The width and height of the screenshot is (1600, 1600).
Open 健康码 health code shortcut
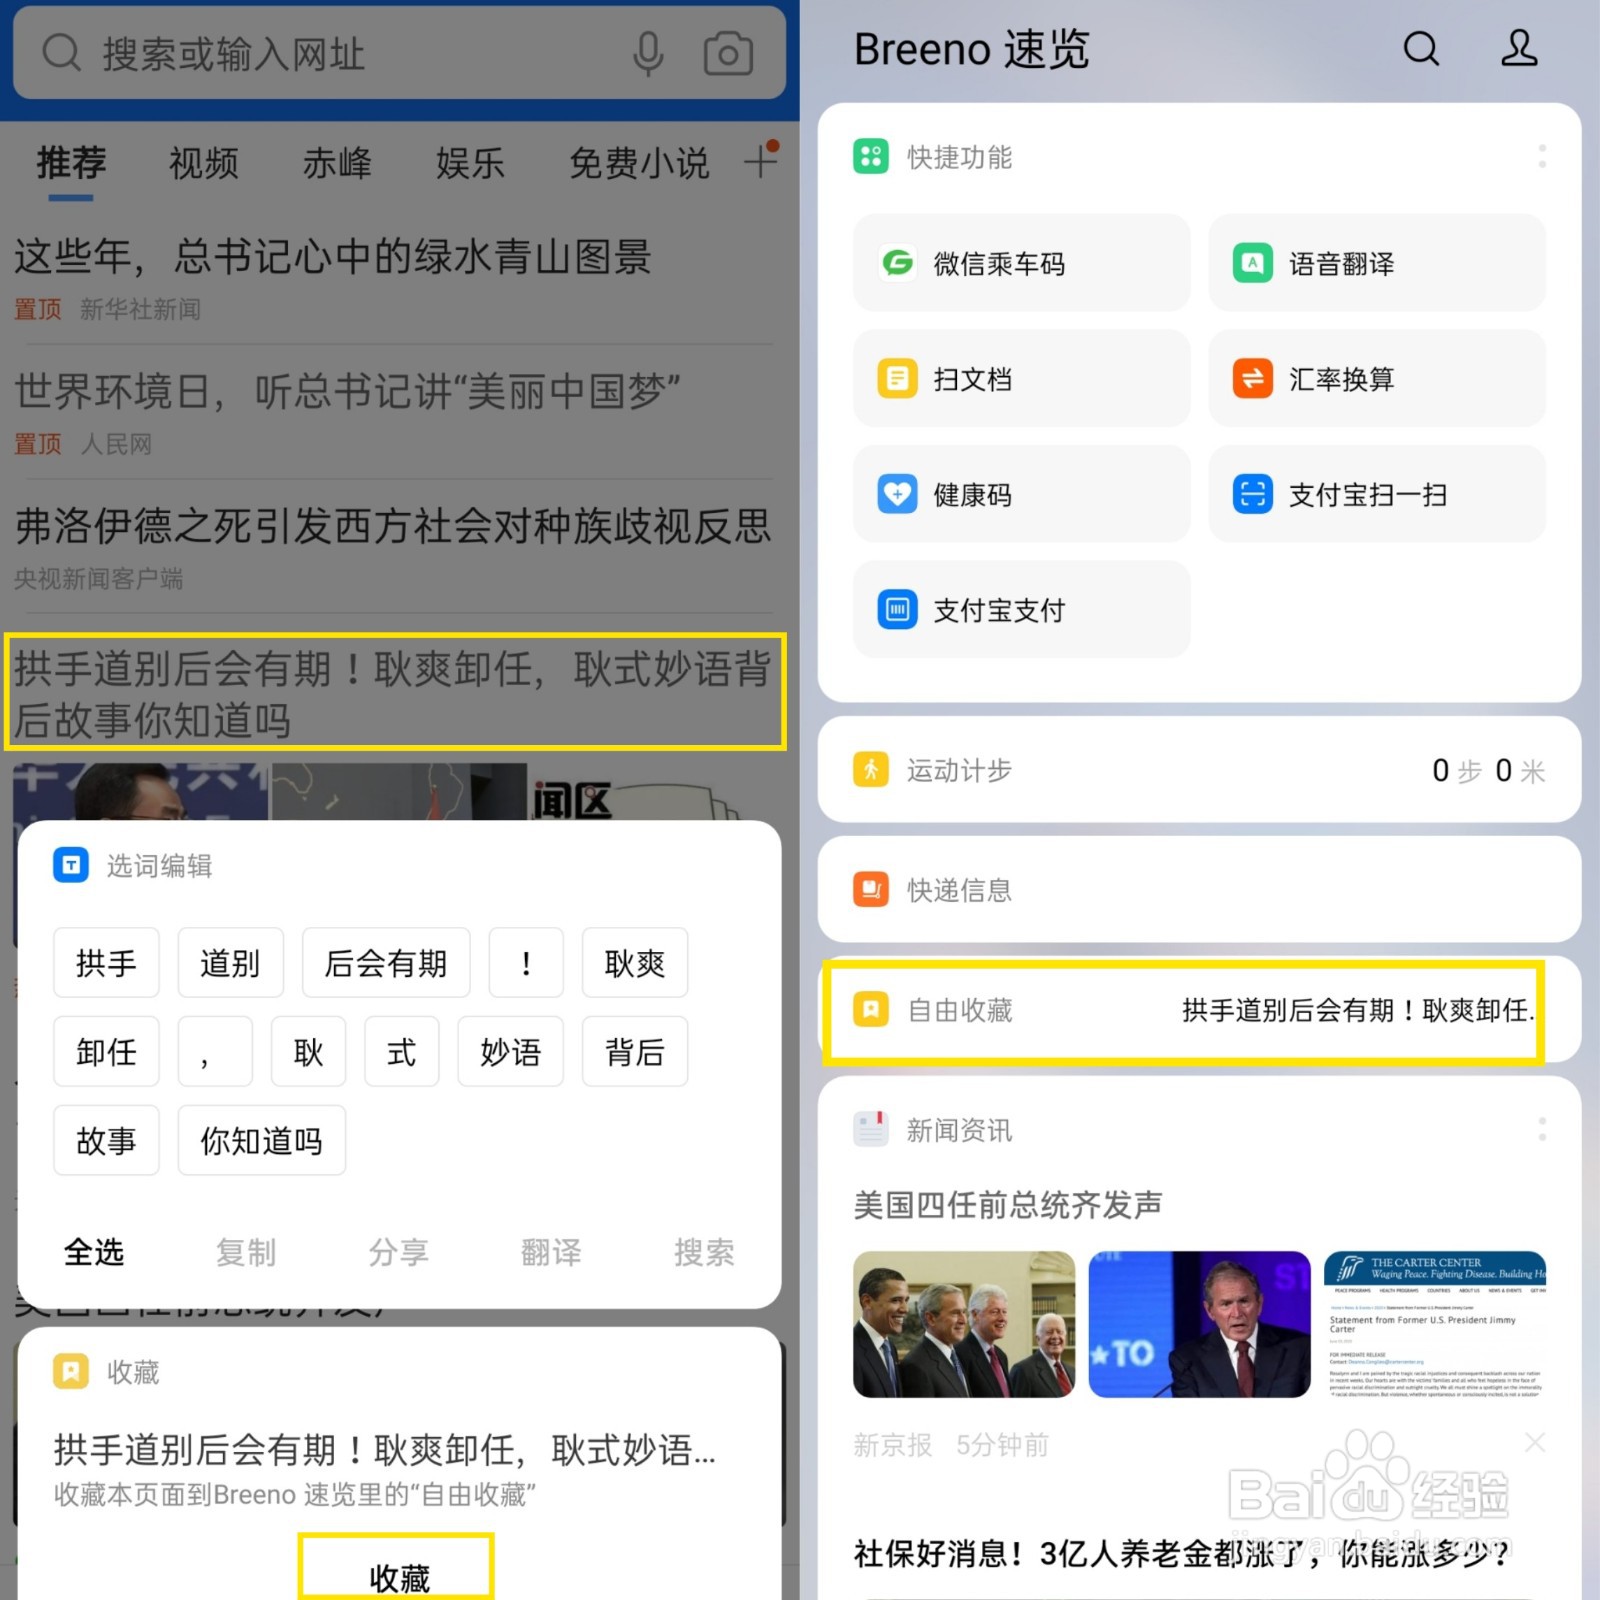(1021, 494)
